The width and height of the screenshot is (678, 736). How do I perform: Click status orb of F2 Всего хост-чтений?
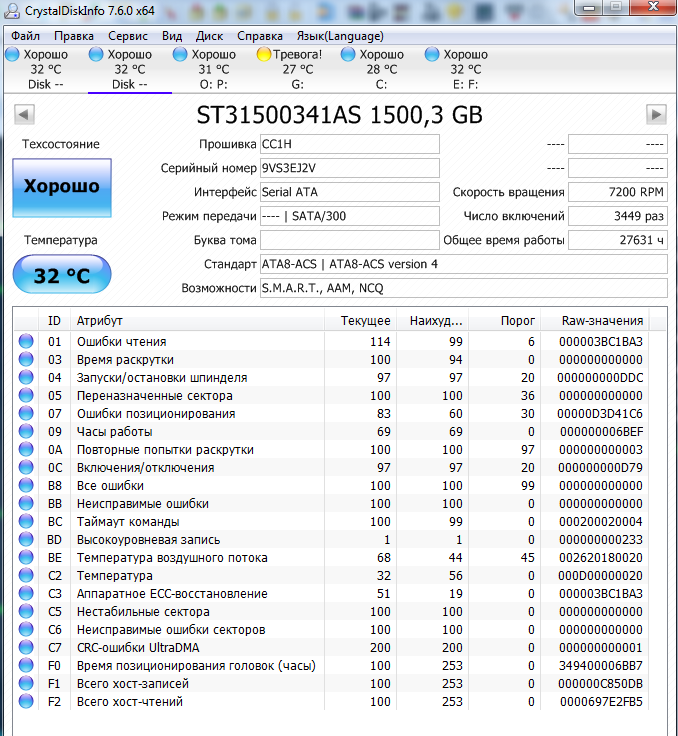(x=26, y=701)
